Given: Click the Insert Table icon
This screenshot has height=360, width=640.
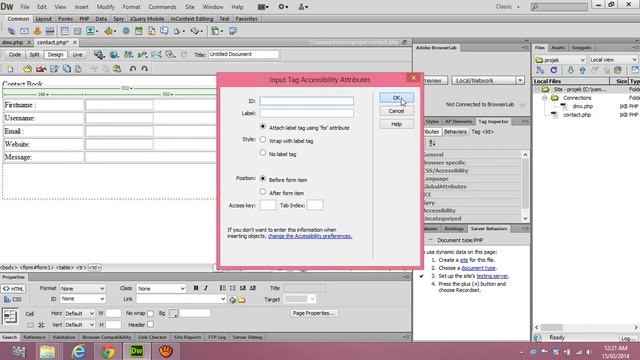Looking at the screenshot, I should pos(64,31).
